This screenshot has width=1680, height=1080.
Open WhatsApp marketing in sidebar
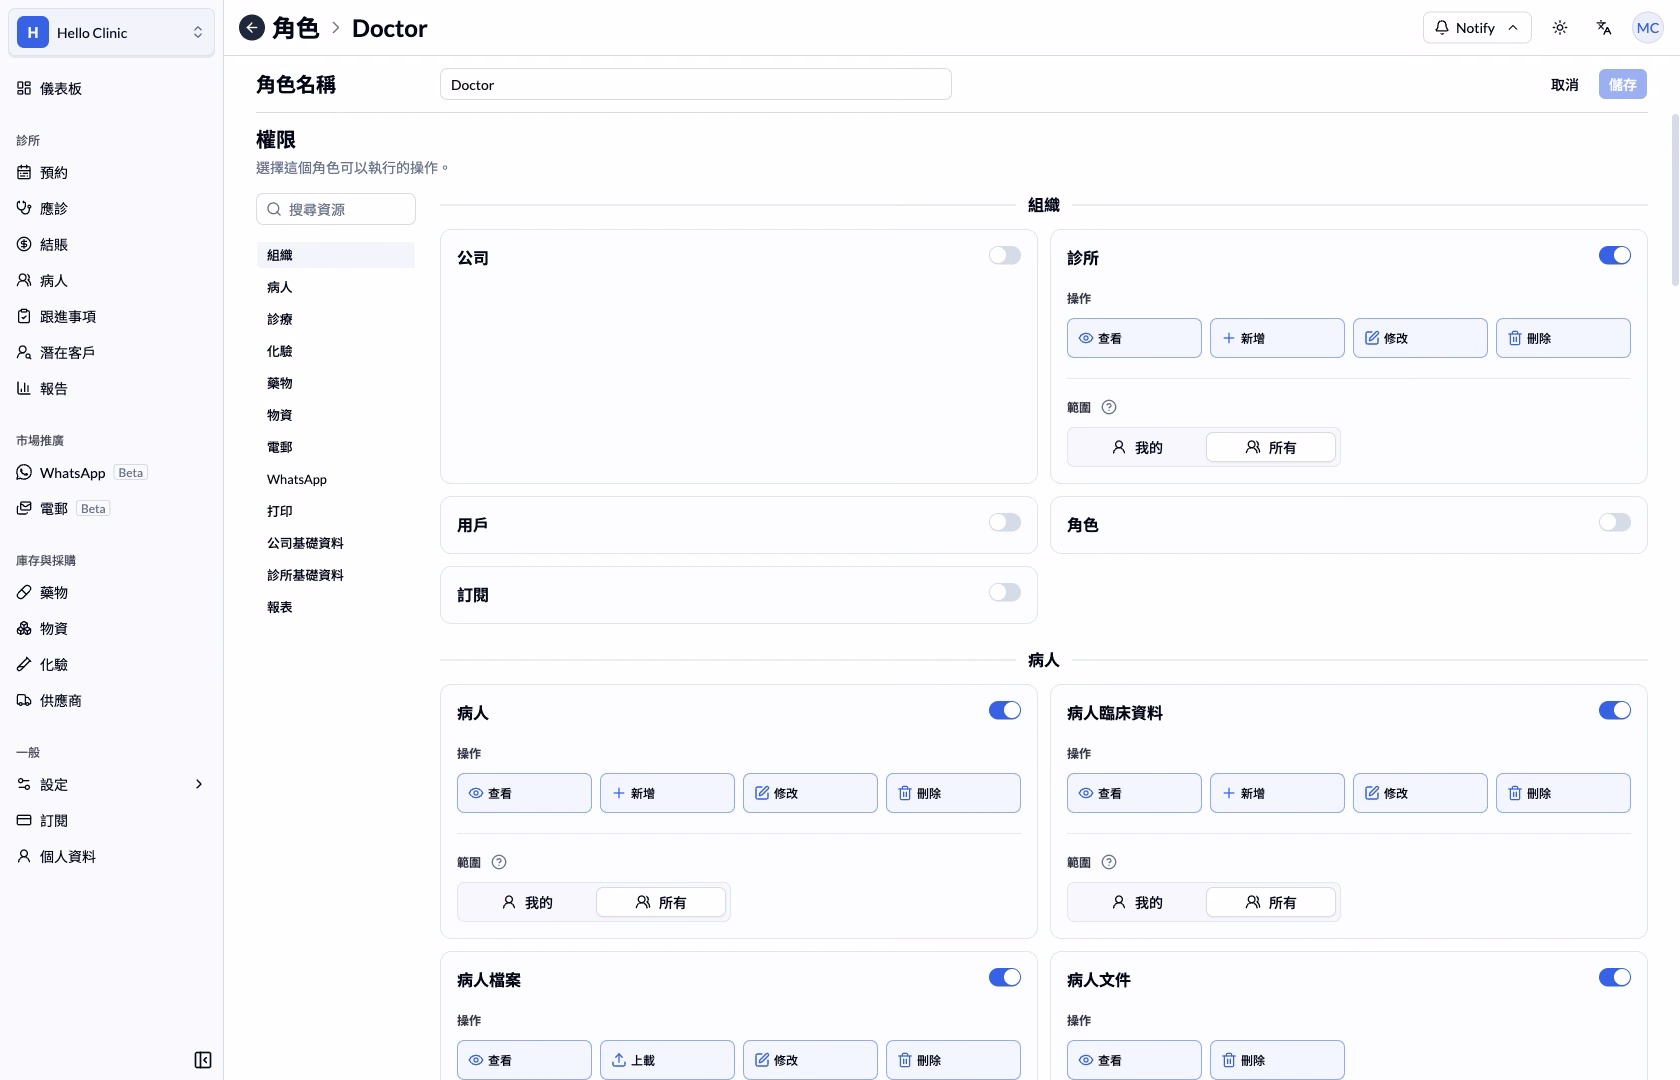[x=111, y=473]
